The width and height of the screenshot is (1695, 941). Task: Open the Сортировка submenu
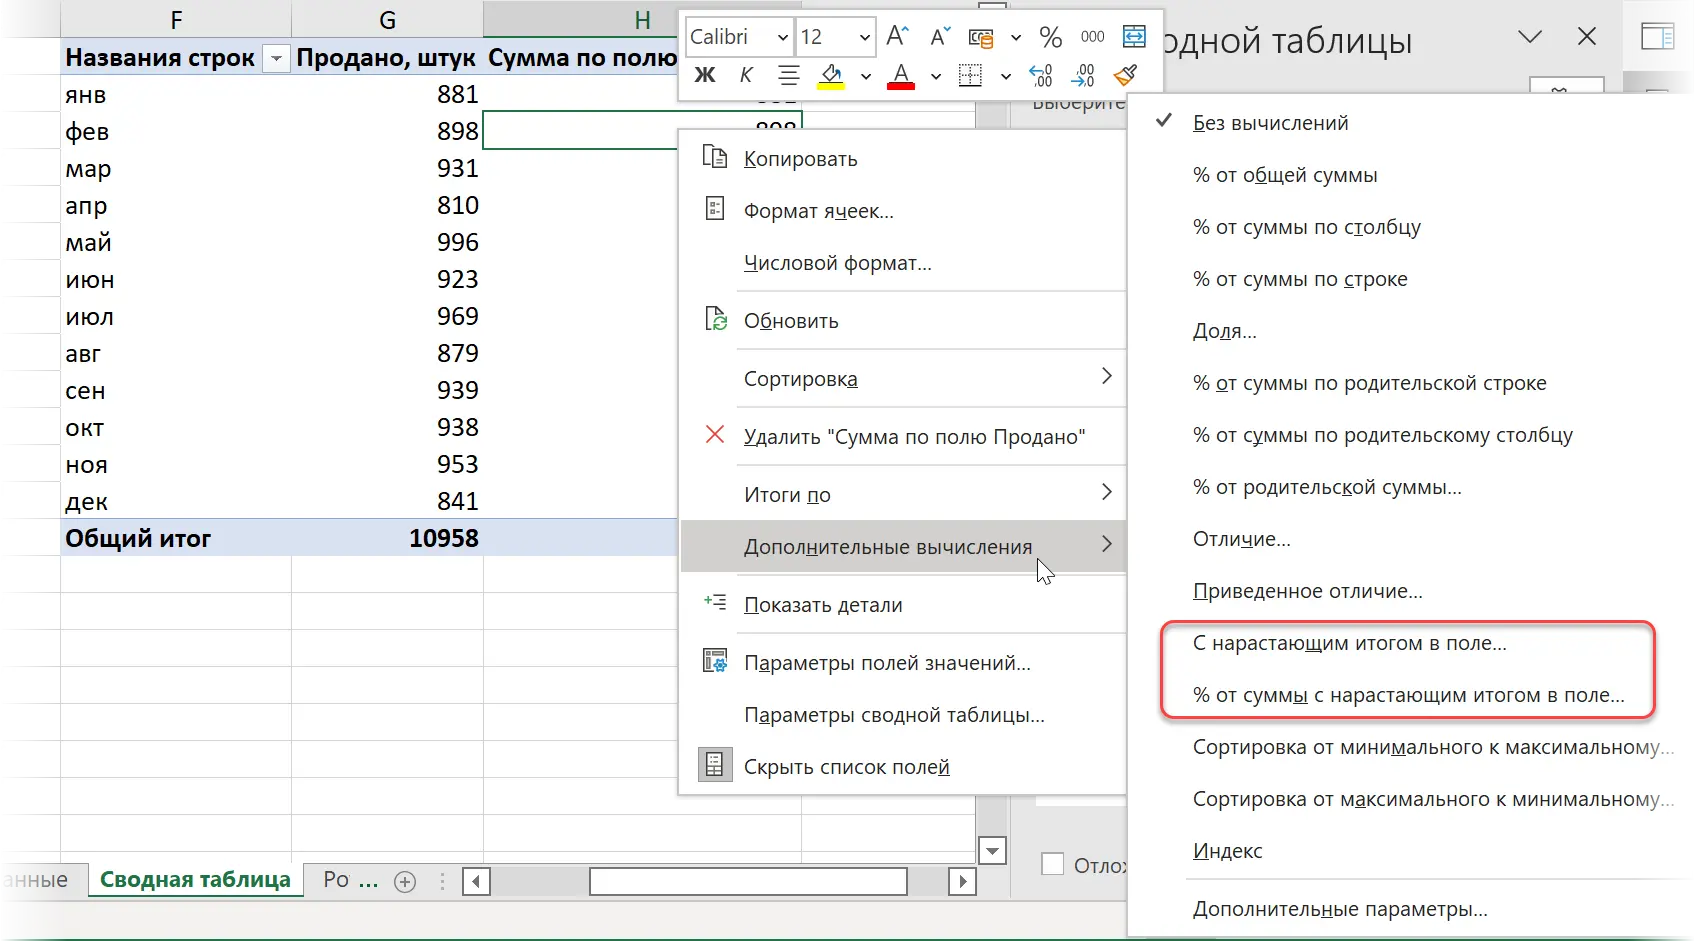pos(902,379)
